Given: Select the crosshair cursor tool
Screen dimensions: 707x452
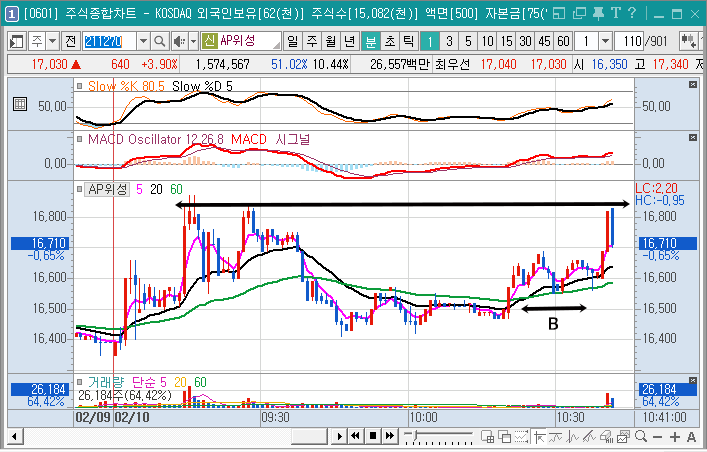Looking at the screenshot, I should [539, 437].
